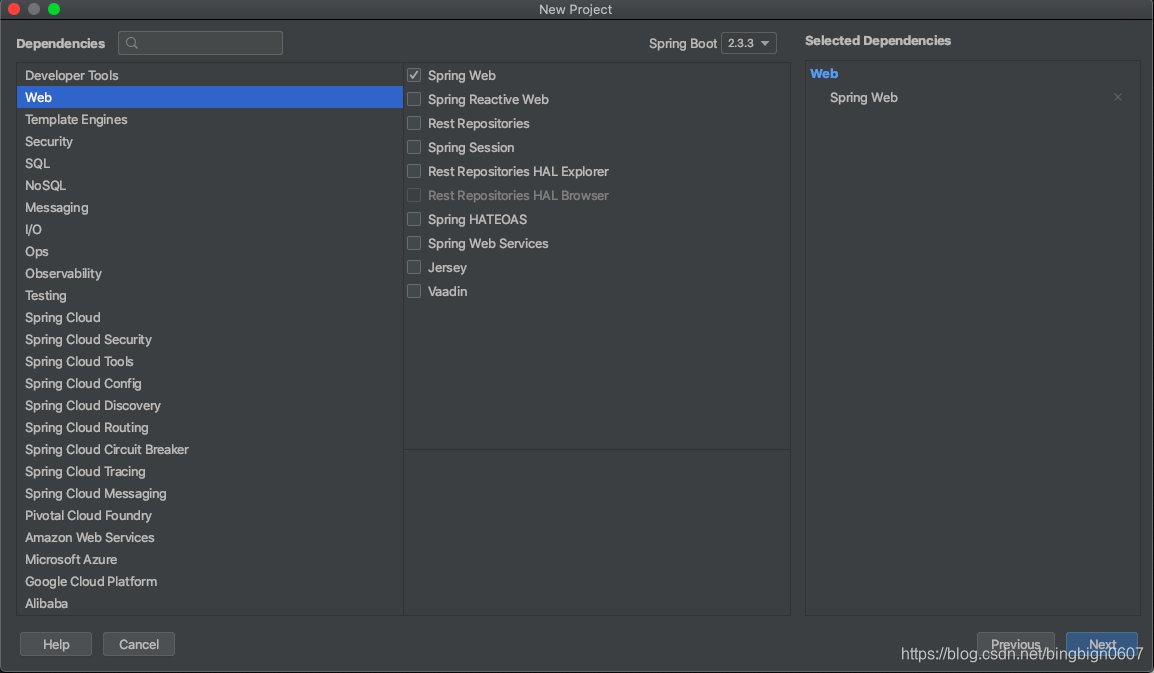The height and width of the screenshot is (673, 1154).
Task: Open the Template Engines category
Action: [x=210, y=119]
